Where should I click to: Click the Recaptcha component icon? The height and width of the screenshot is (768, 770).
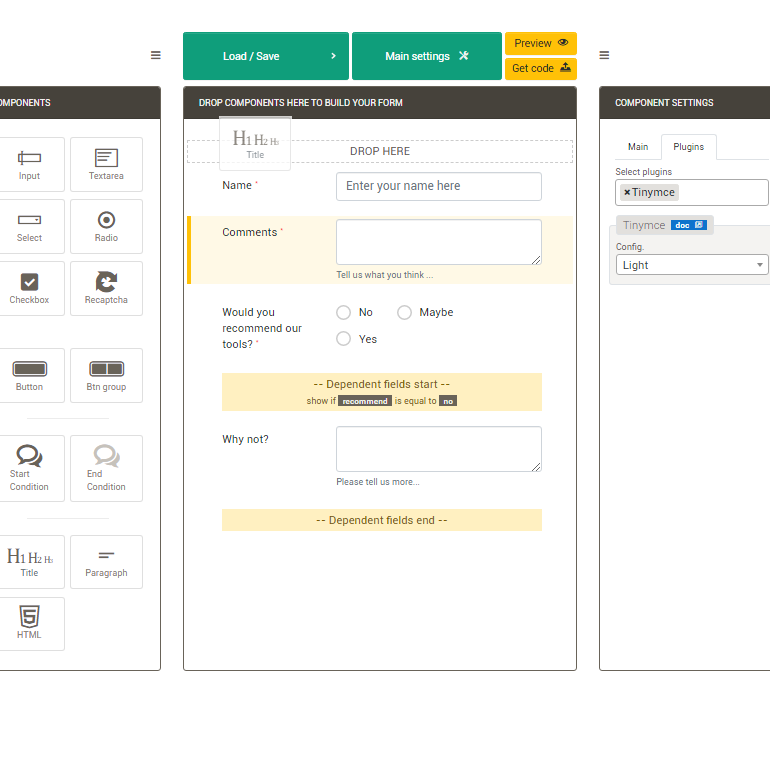coord(106,288)
